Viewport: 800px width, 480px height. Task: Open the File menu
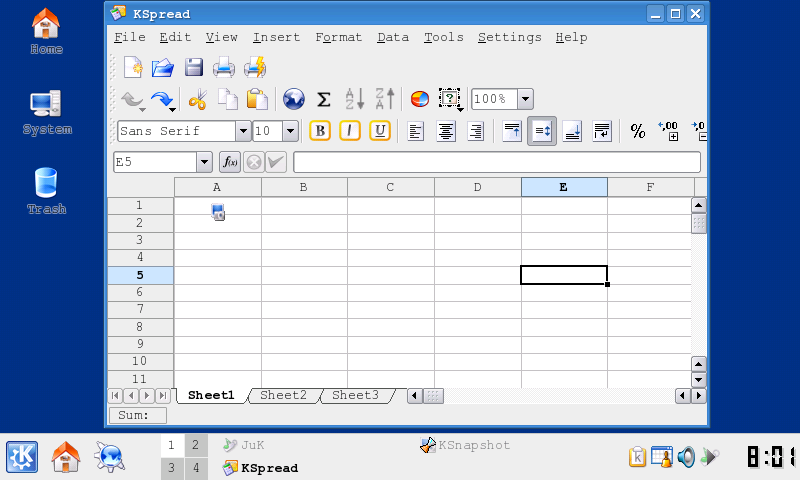tap(130, 37)
